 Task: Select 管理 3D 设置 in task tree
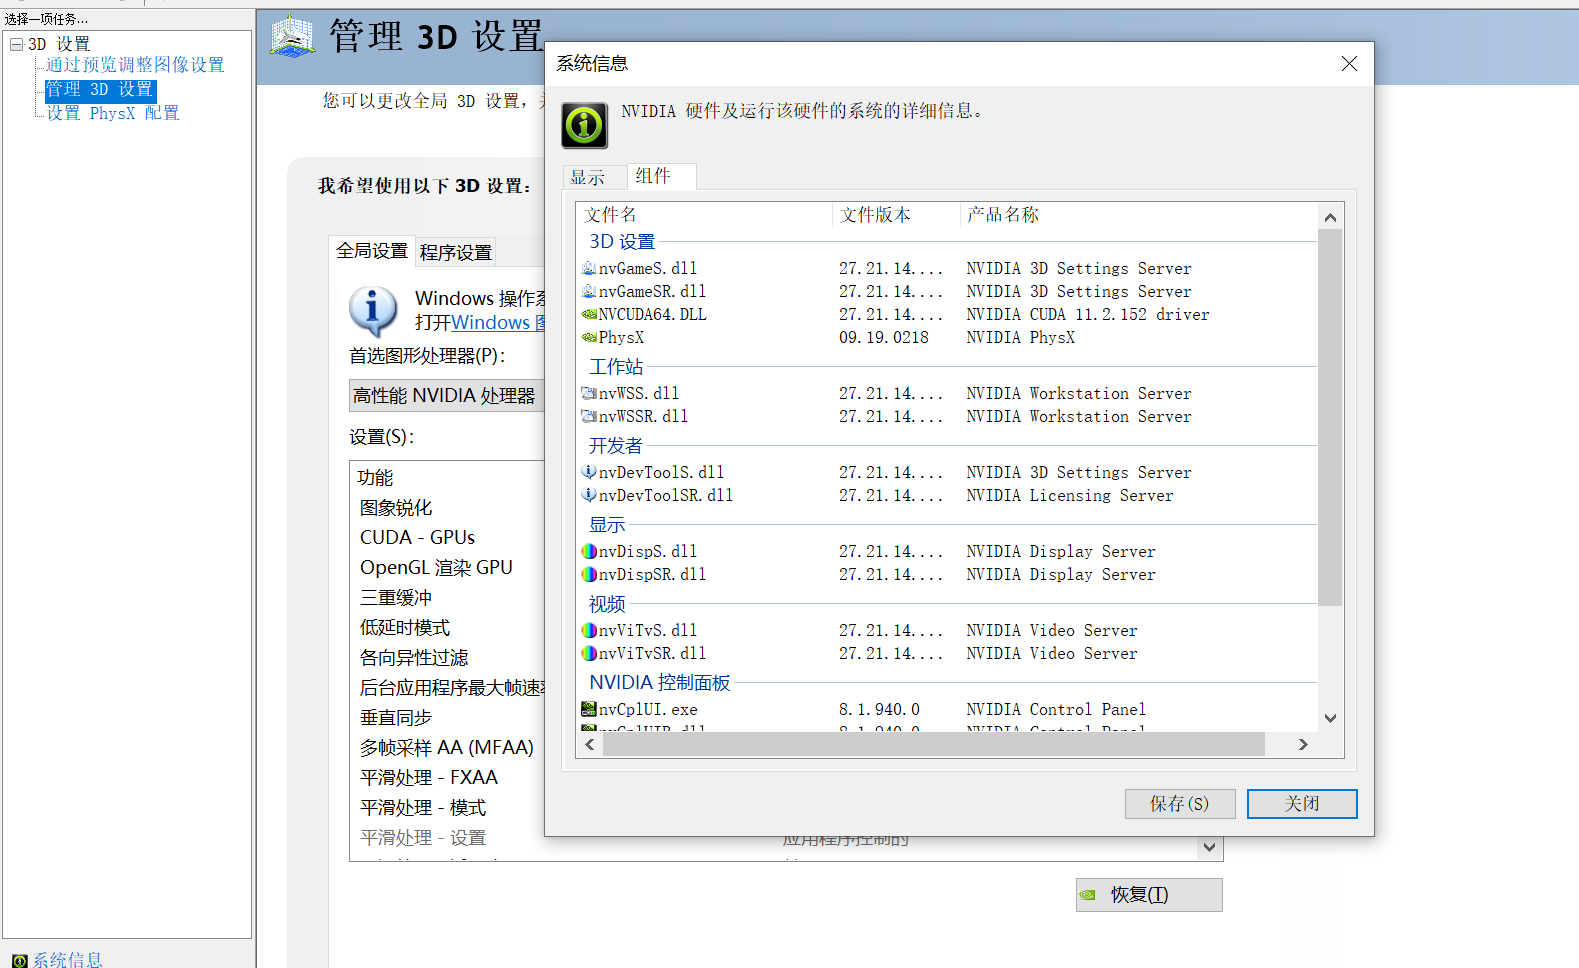pos(100,90)
